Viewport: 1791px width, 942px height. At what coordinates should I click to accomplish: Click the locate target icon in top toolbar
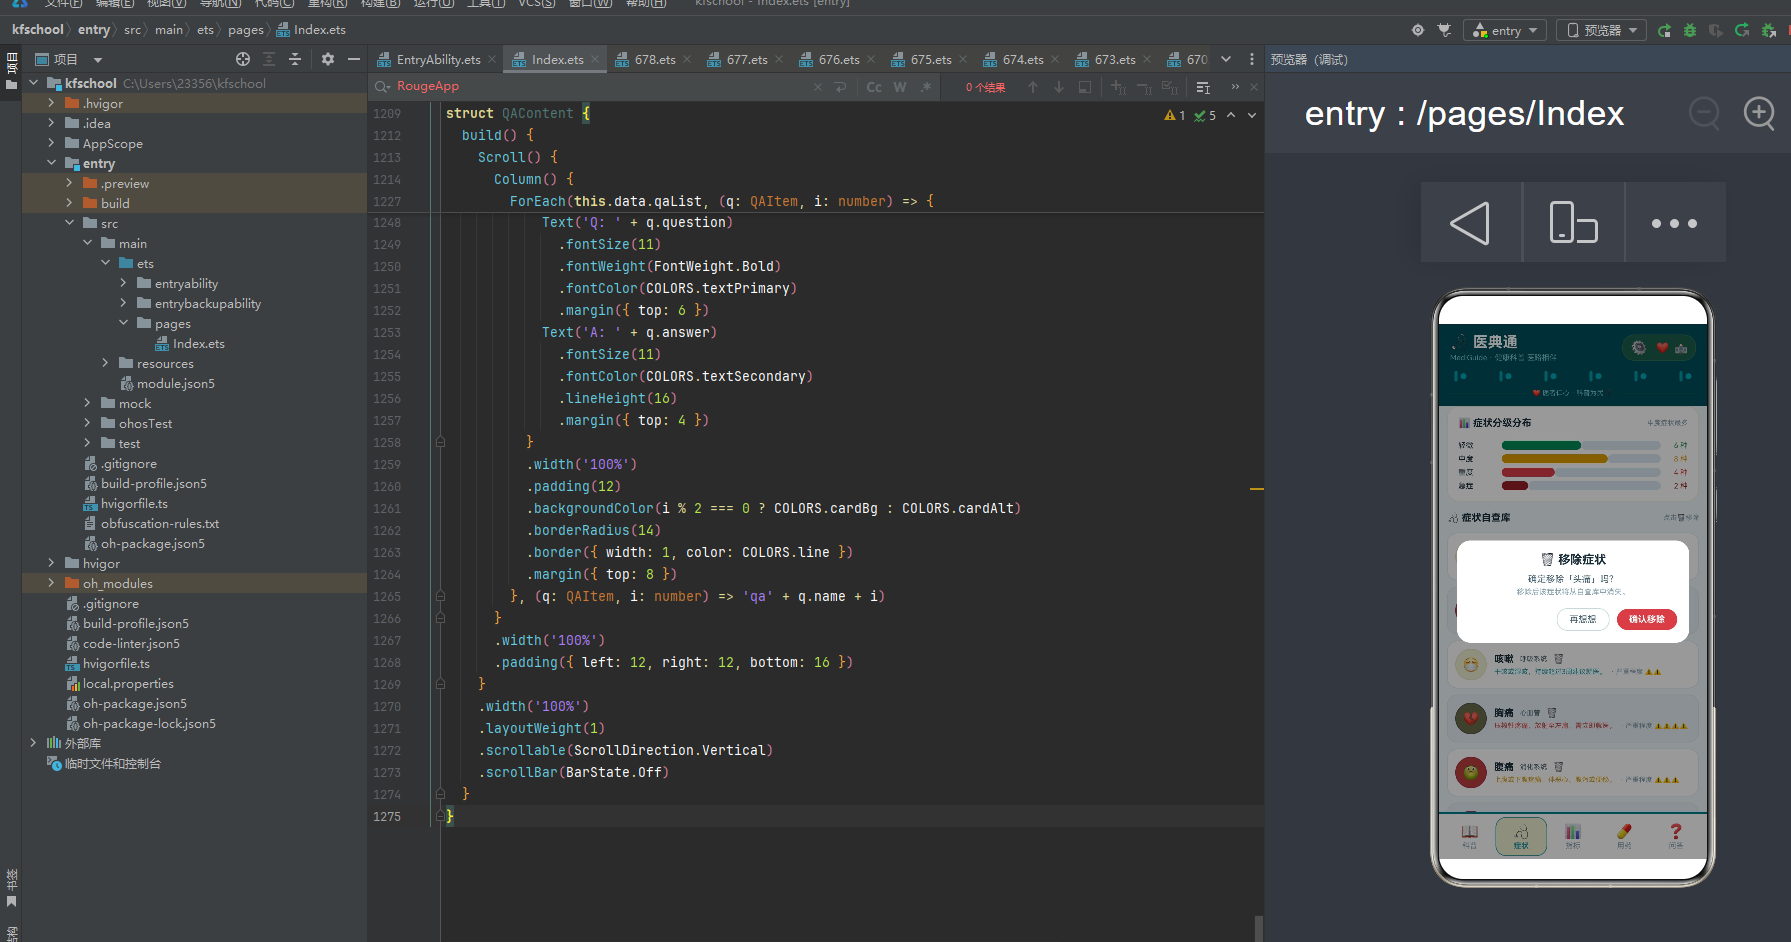tap(1417, 30)
